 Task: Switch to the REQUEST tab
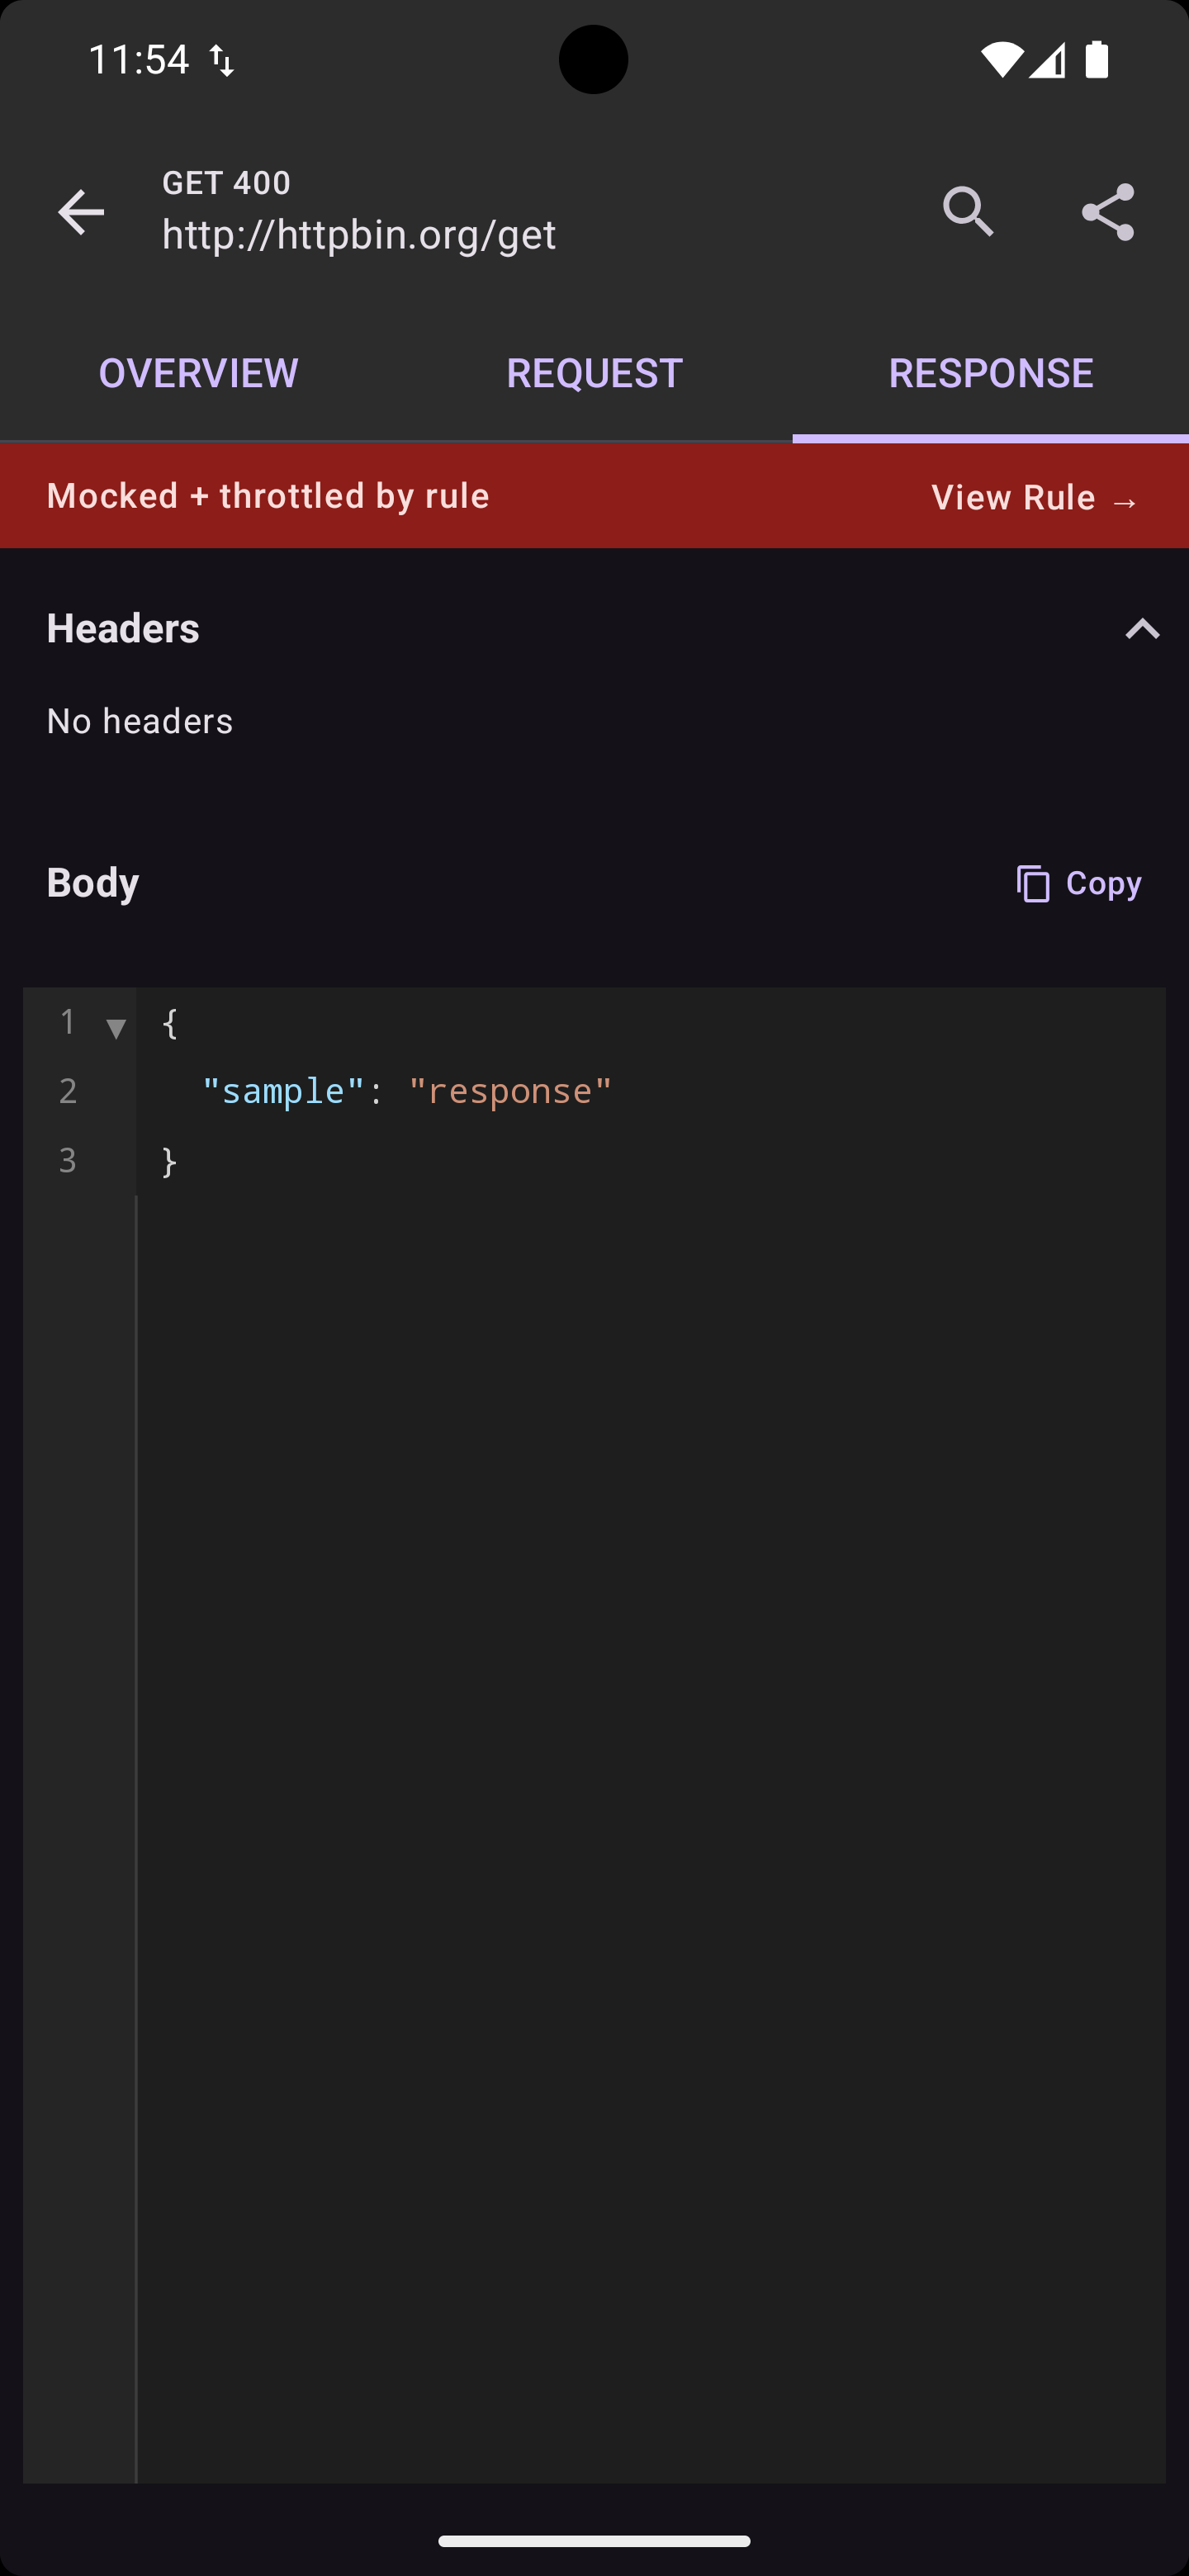[594, 372]
